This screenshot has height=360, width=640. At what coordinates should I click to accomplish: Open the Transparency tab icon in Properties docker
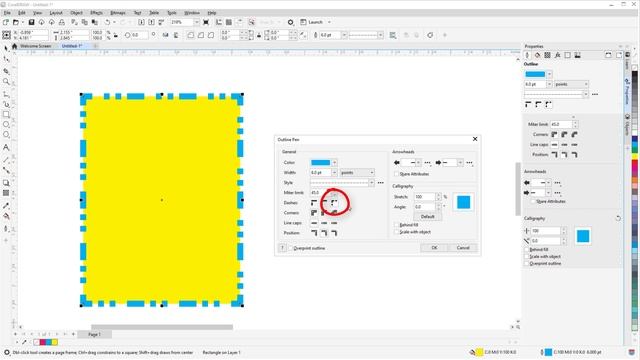coord(547,55)
